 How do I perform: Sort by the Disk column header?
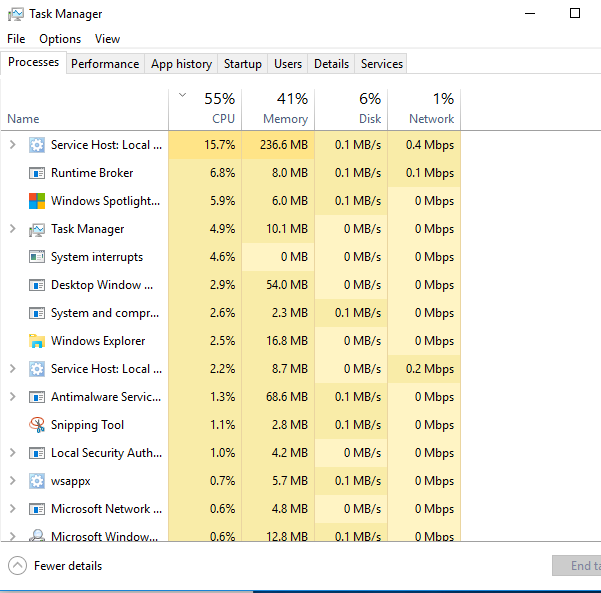[351, 110]
